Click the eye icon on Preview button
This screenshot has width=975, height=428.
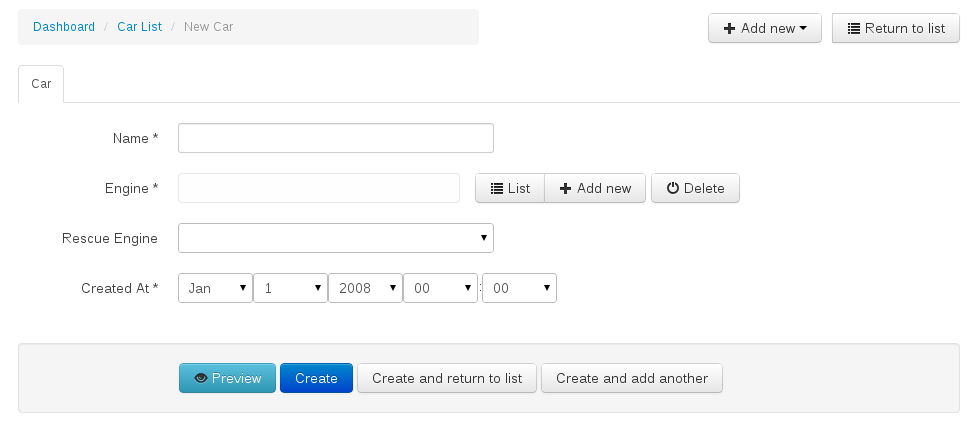tap(201, 378)
